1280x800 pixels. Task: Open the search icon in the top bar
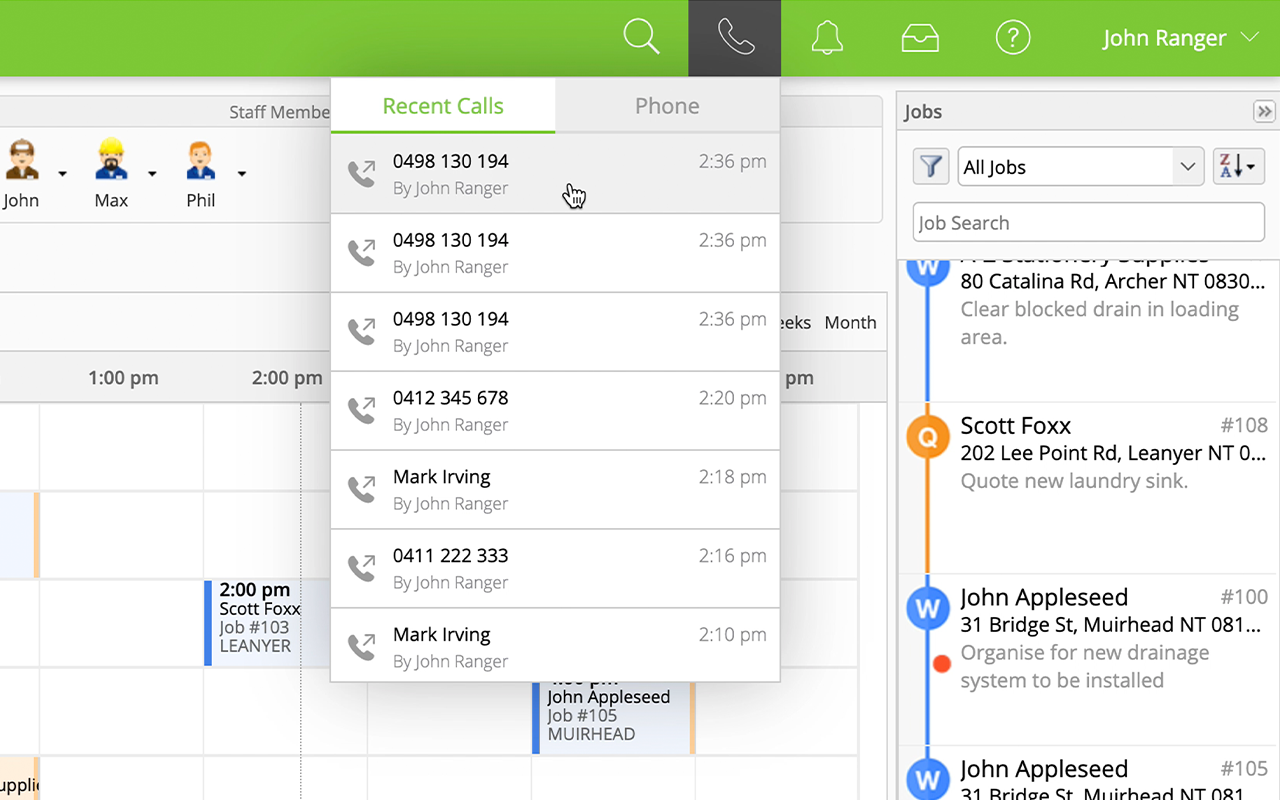tap(641, 37)
